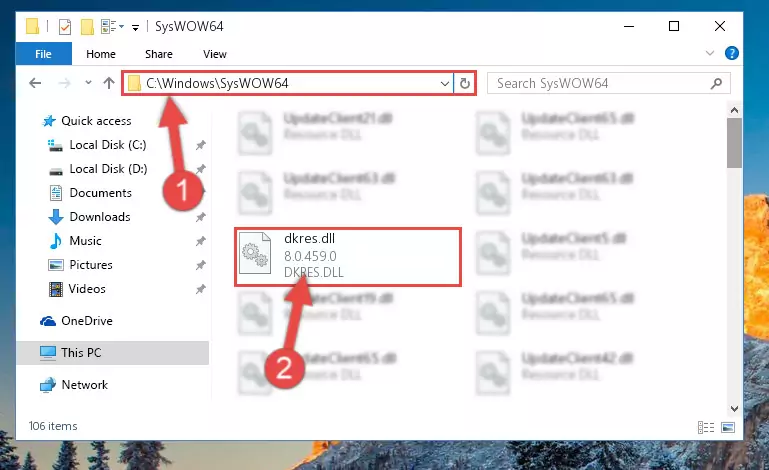The image size is (769, 470).
Task: Expand the ribbon with the chevron
Action: (710, 53)
